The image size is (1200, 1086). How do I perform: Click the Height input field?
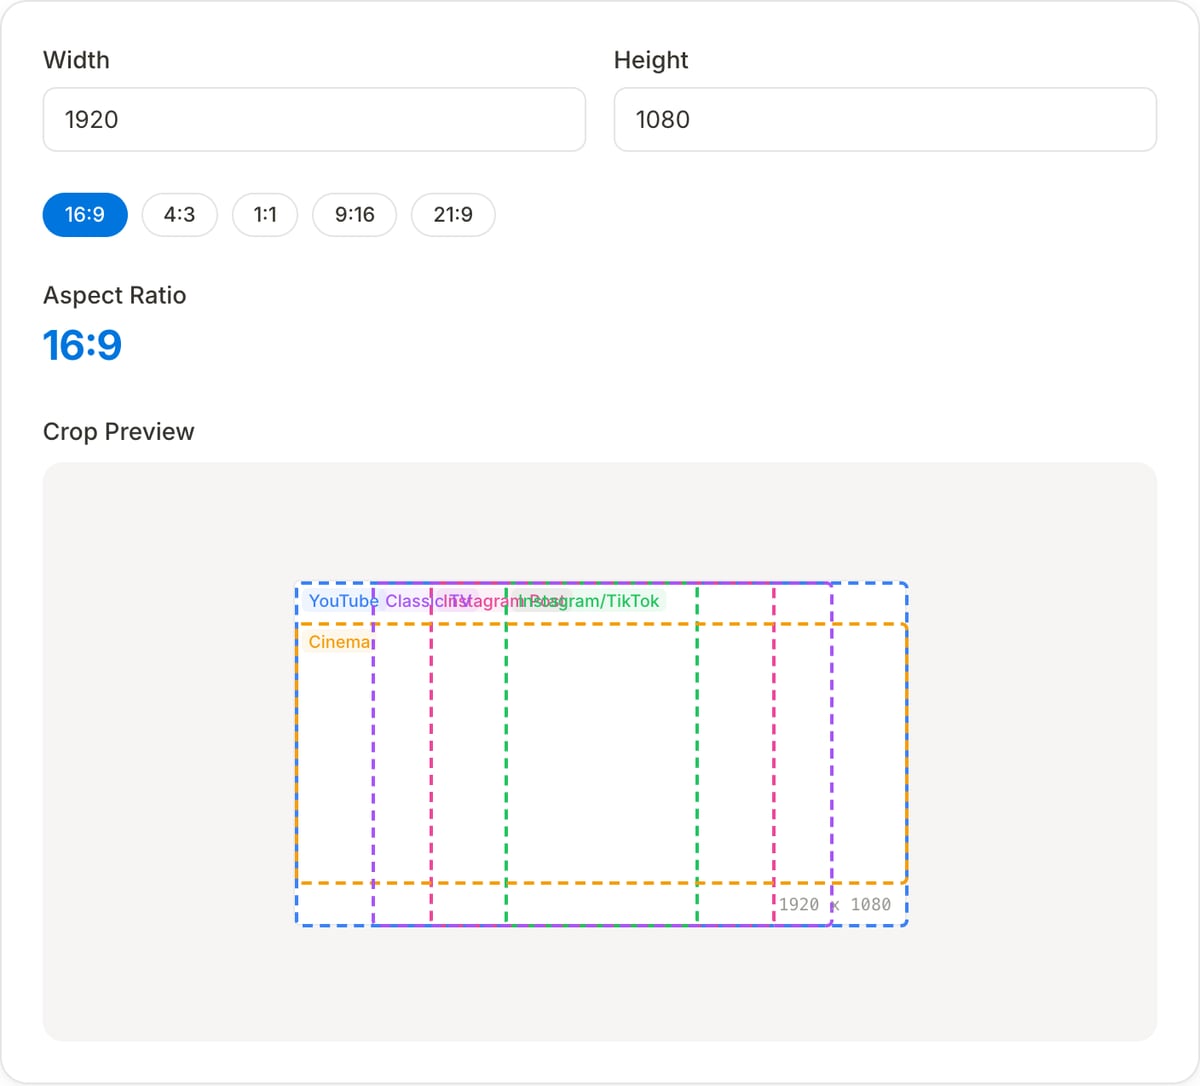point(885,120)
